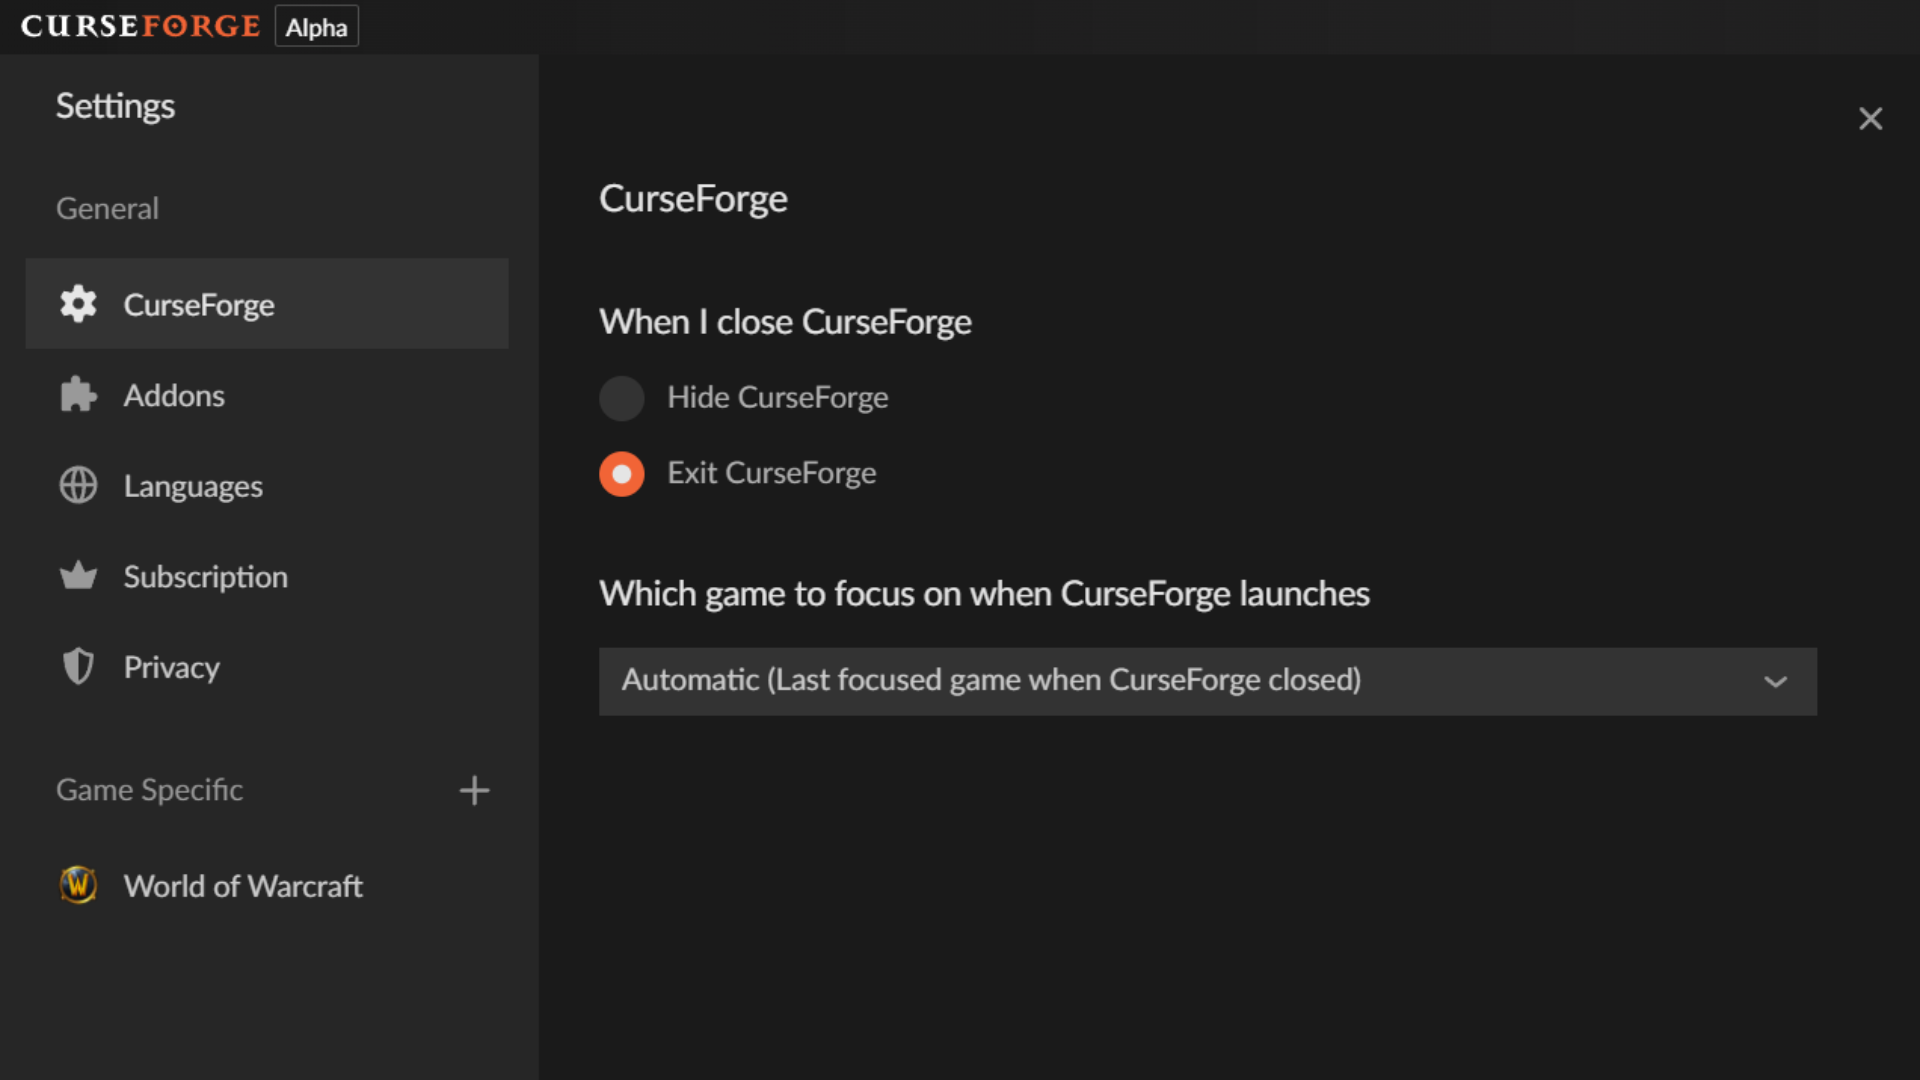Viewport: 1920px width, 1080px height.
Task: Click the 'When I close CurseForge' heading
Action: tap(785, 322)
